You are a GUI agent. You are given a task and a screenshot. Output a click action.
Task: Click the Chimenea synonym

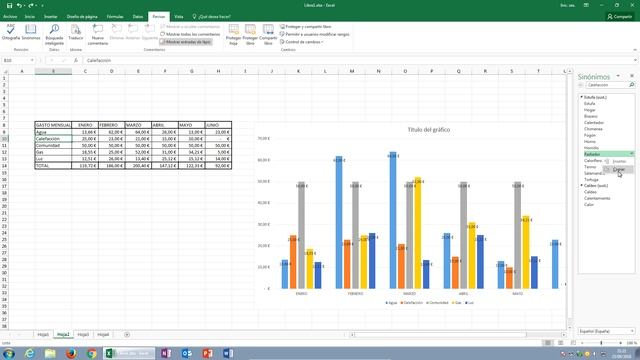593,129
